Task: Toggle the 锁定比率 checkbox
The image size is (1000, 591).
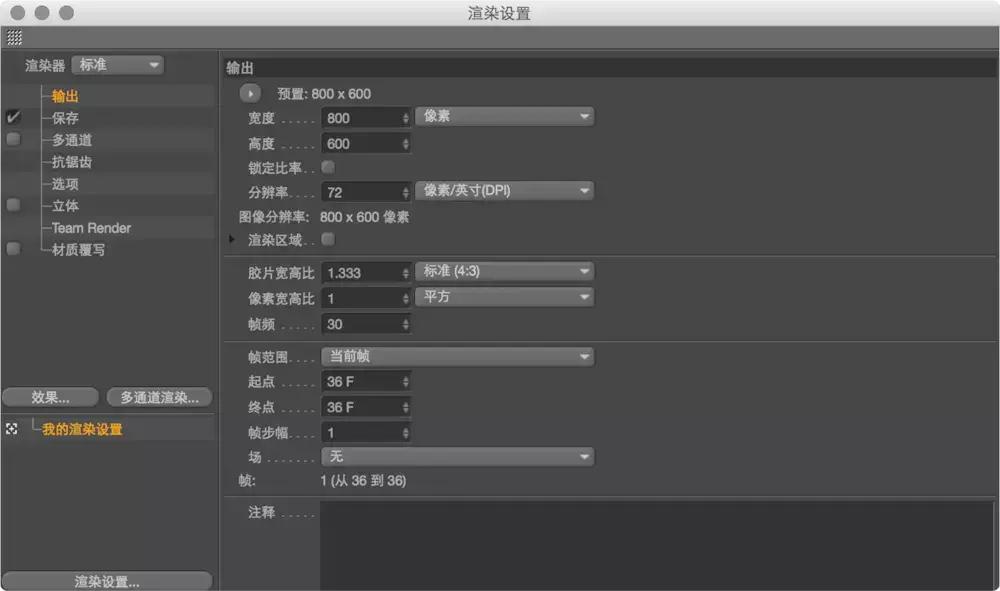Action: [x=329, y=167]
